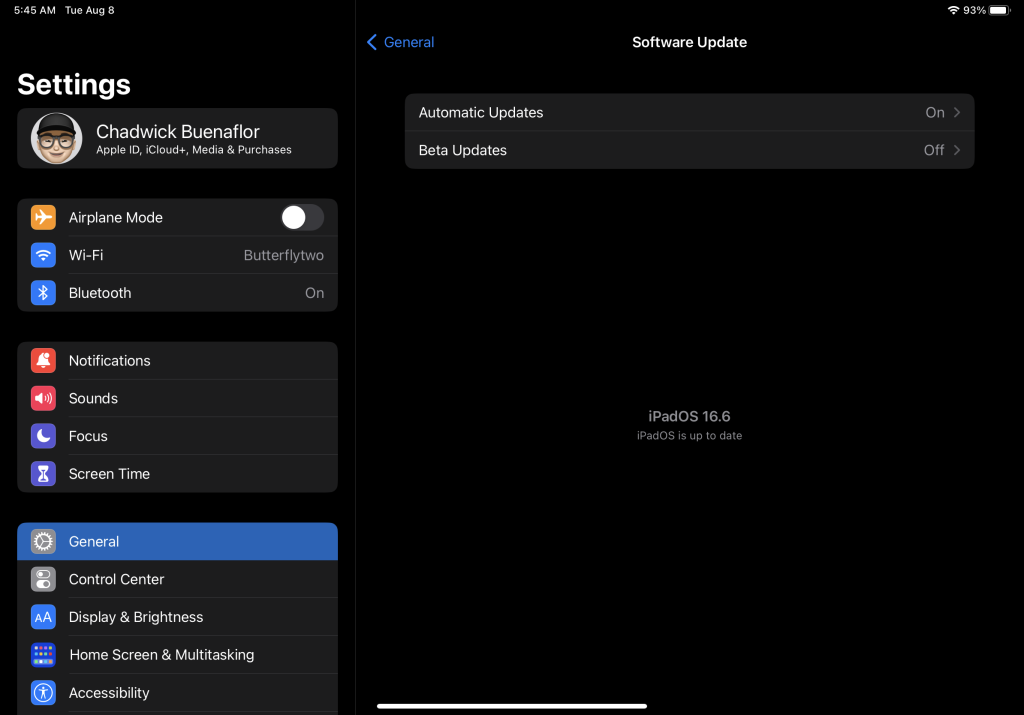Tap the Home Screen & Multitasking icon
The image size is (1024, 715).
[x=43, y=655]
